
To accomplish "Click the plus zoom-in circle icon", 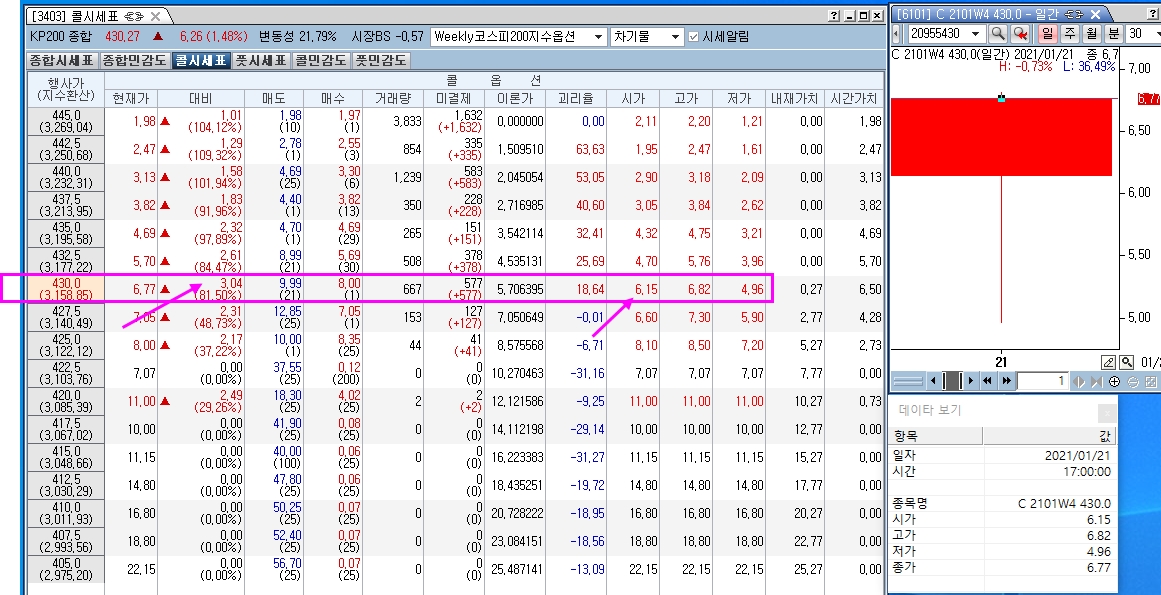I will click(x=1115, y=381).
